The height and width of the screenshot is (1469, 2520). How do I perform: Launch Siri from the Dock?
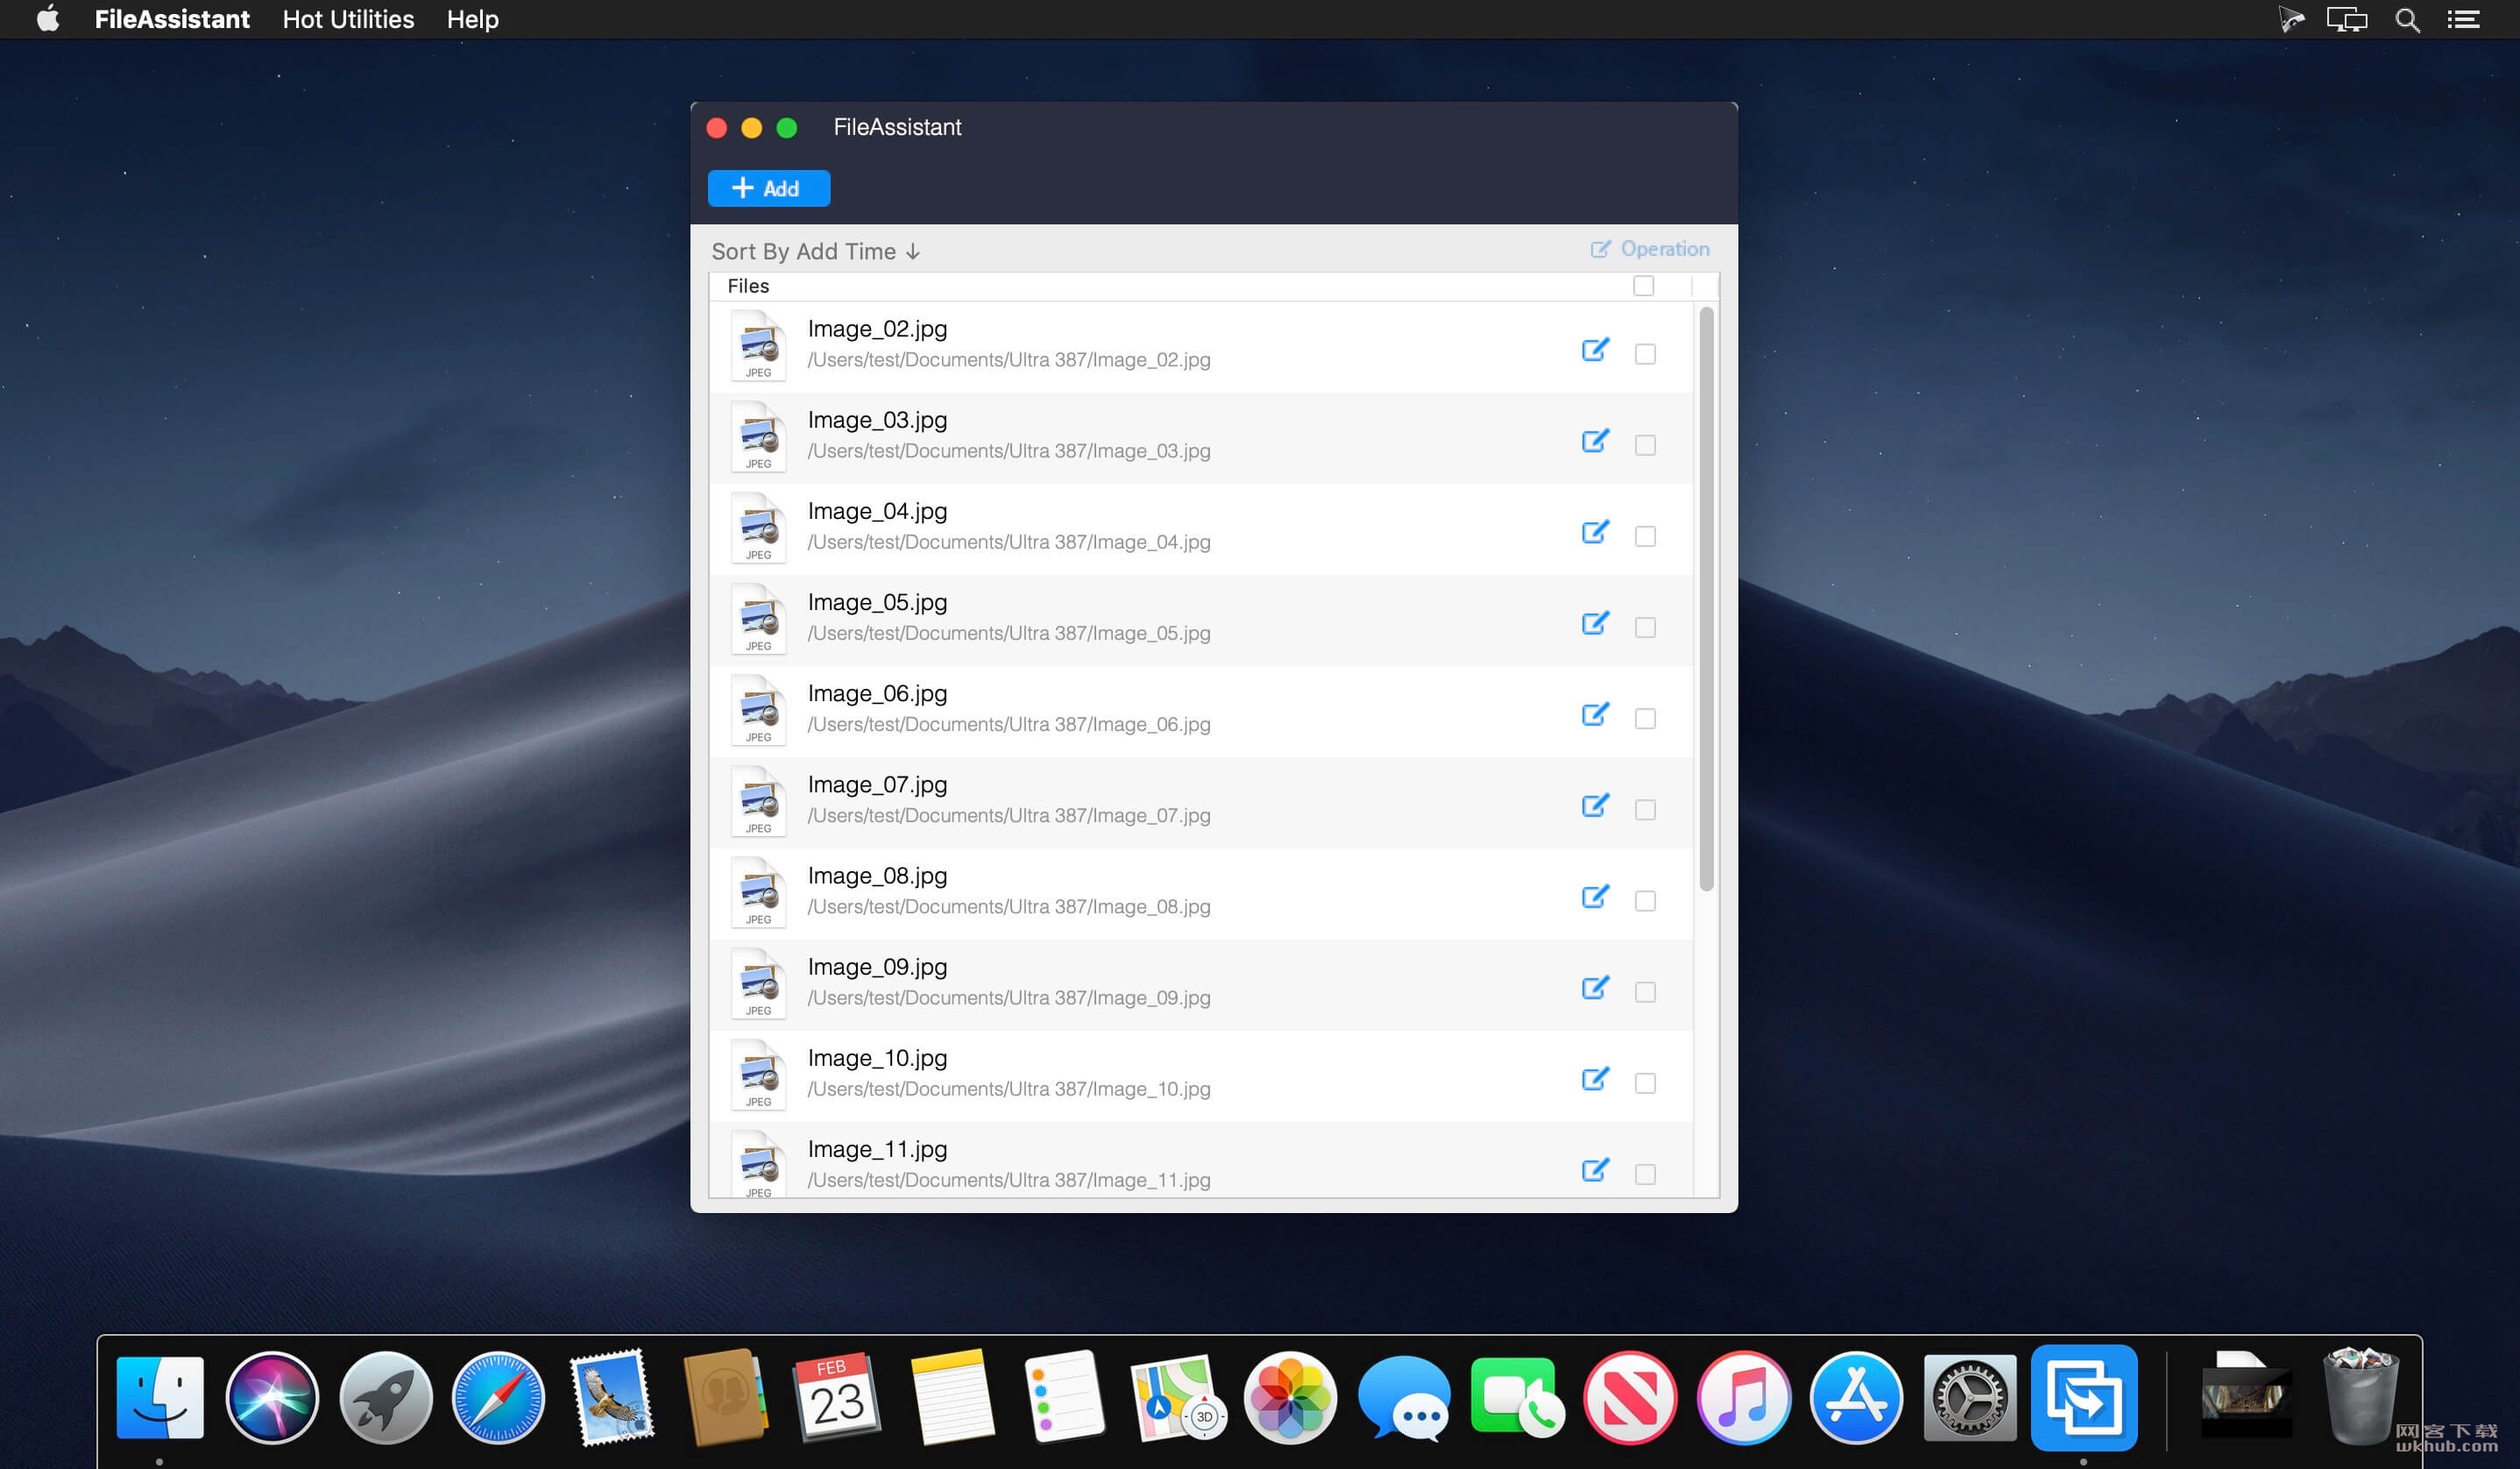(x=272, y=1397)
